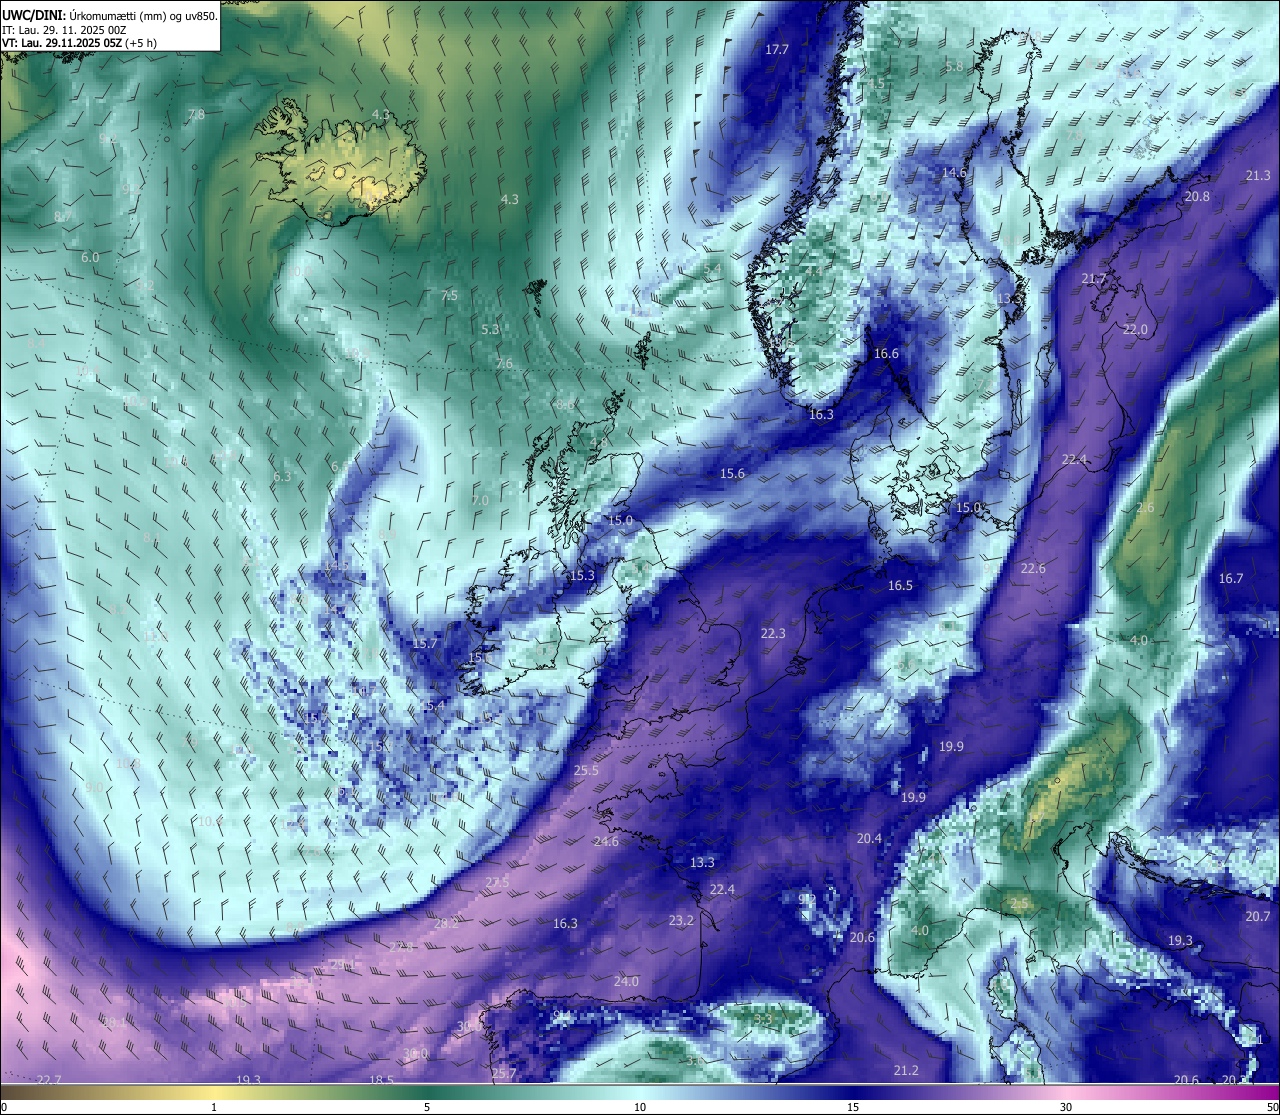Click the 18.5 value near the bottom edge
1280x1115 pixels.
pos(381,1081)
